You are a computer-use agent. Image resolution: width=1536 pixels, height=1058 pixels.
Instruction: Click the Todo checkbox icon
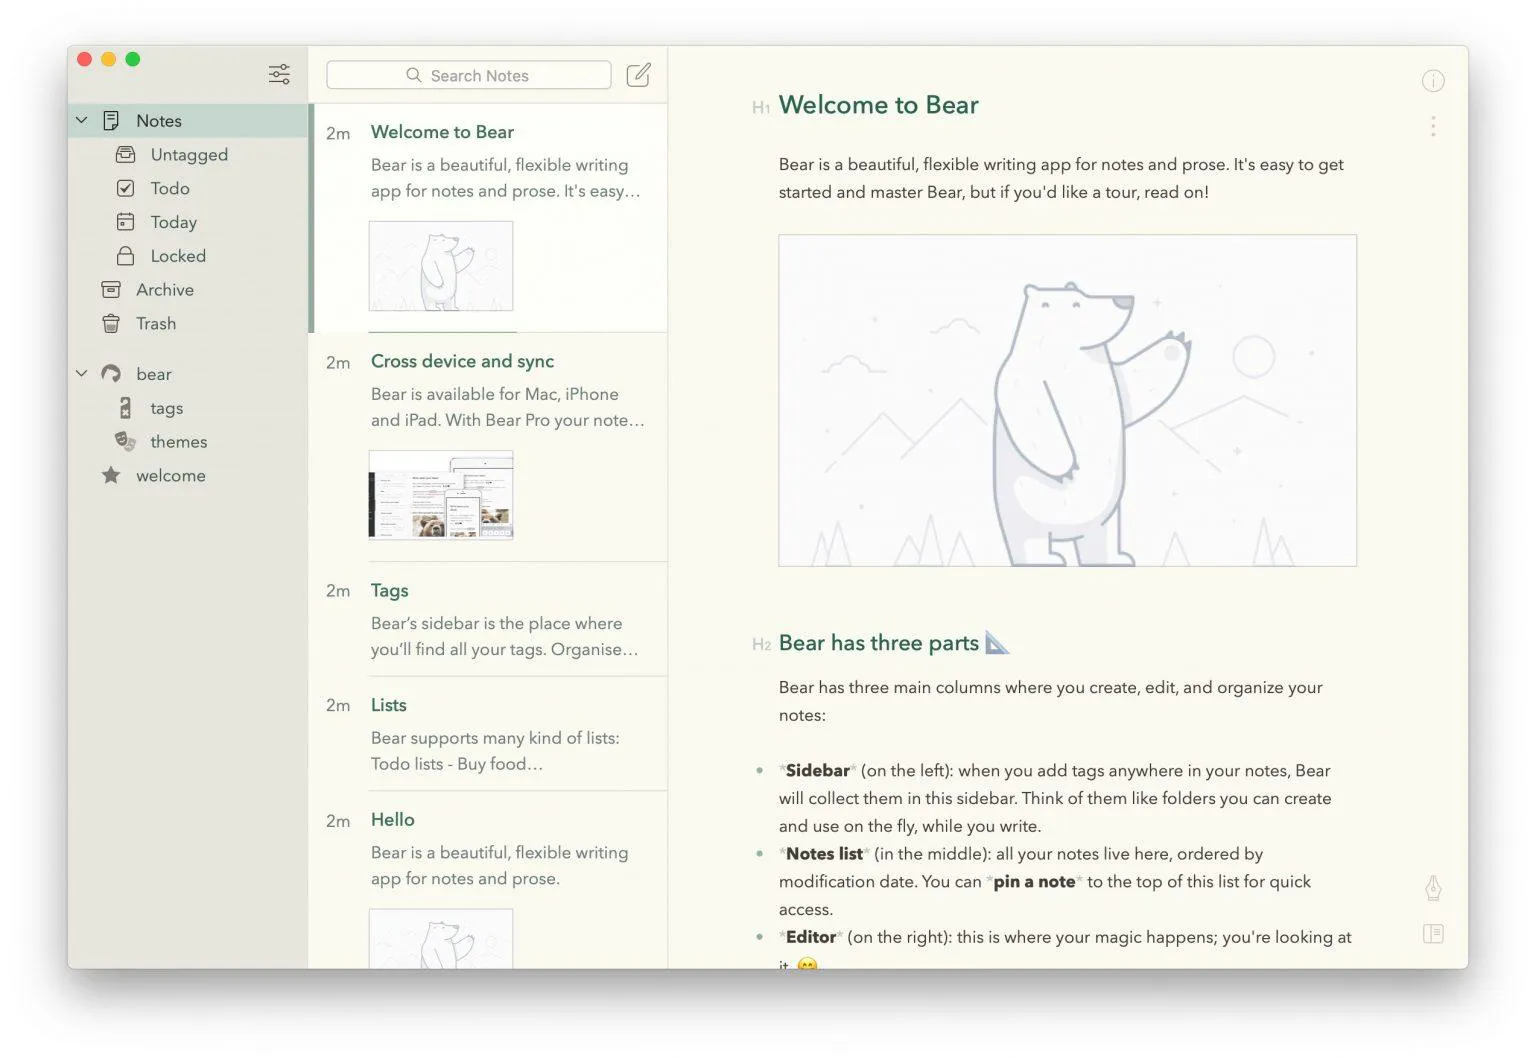click(125, 188)
